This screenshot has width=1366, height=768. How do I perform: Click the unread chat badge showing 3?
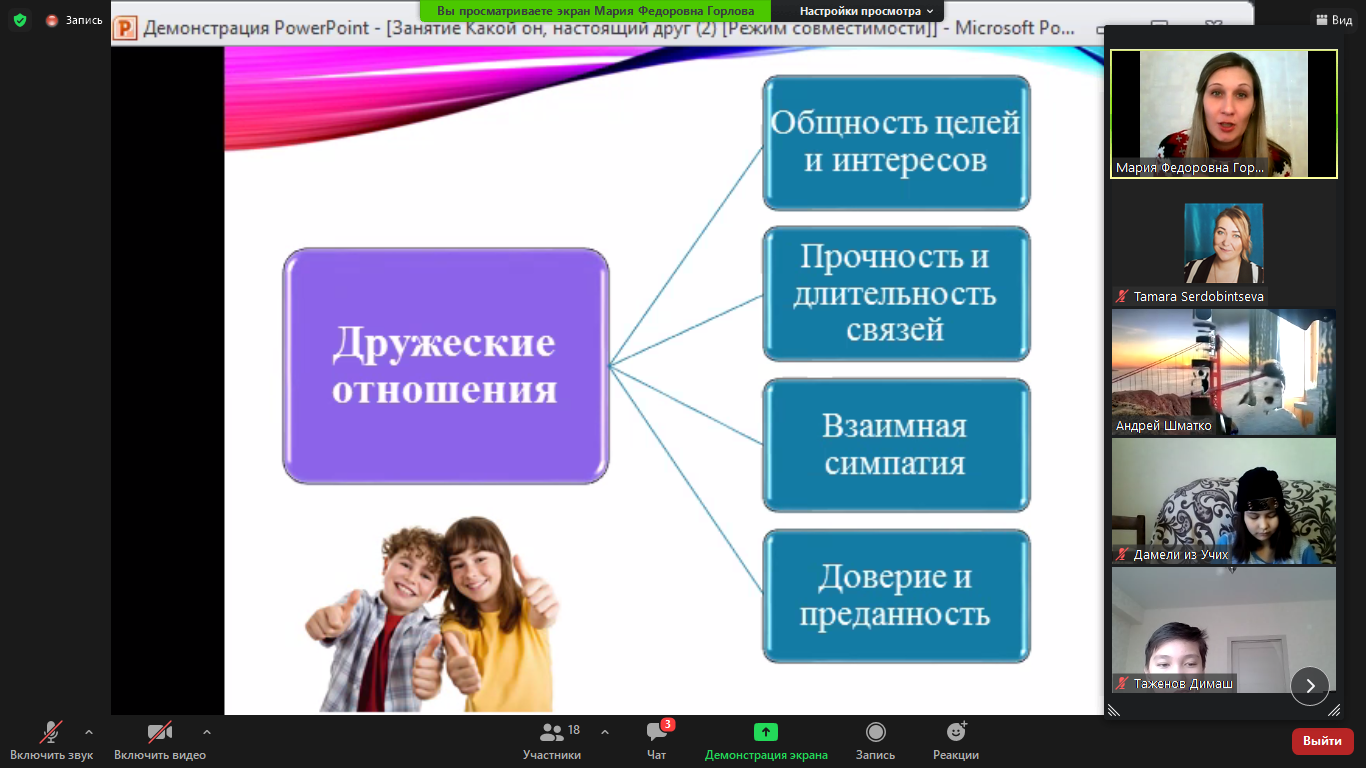tap(668, 724)
